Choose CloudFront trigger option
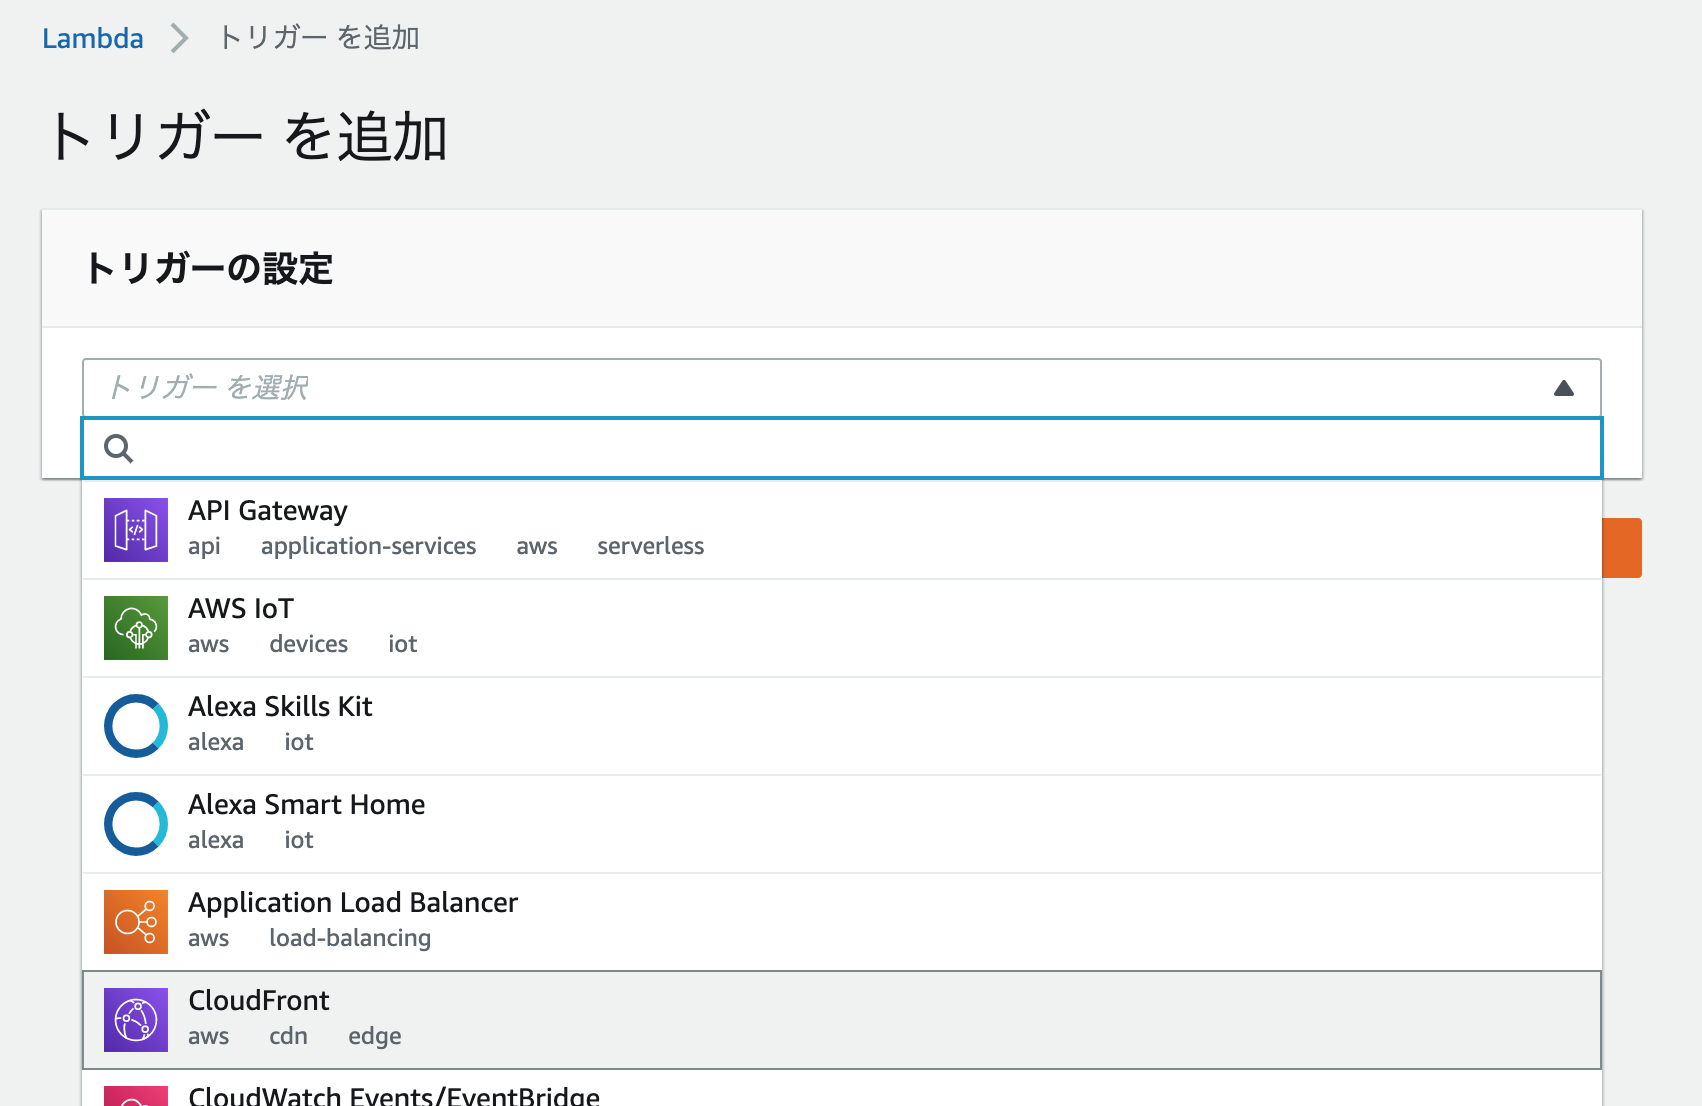This screenshot has height=1106, width=1702. click(x=842, y=1020)
